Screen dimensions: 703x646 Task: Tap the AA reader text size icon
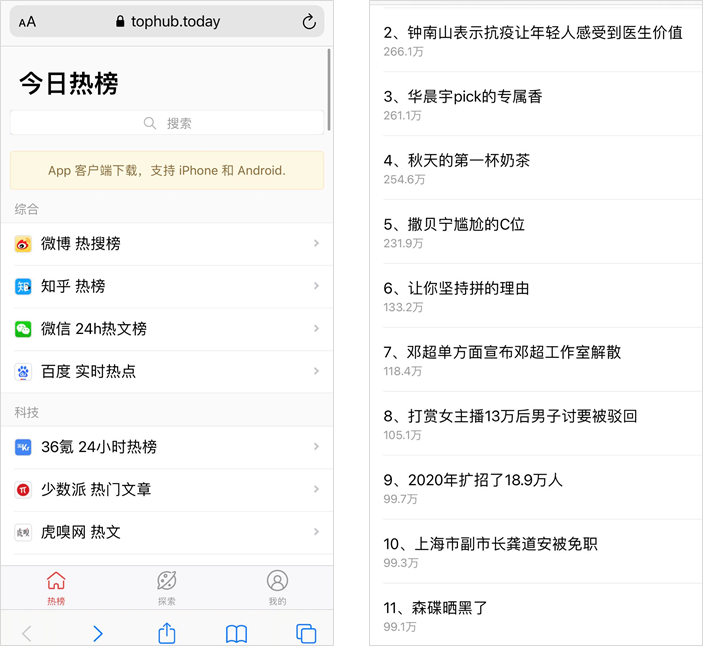[27, 22]
